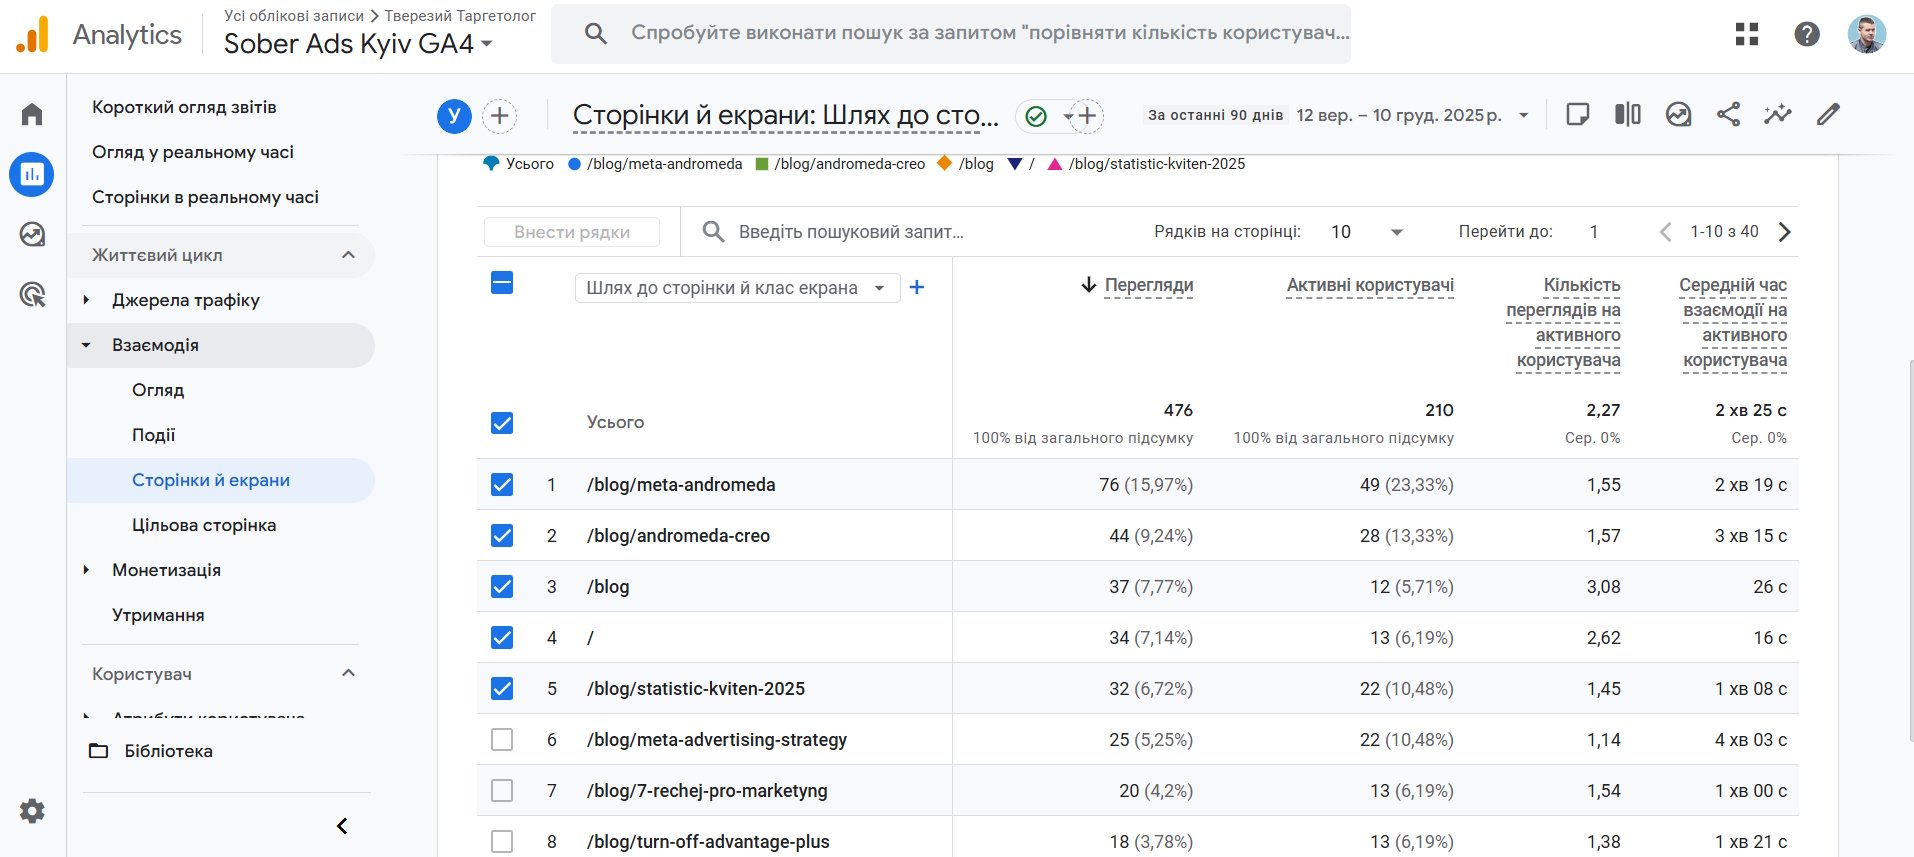
Task: Open Бібліотека
Action: pyautogui.click(x=168, y=751)
